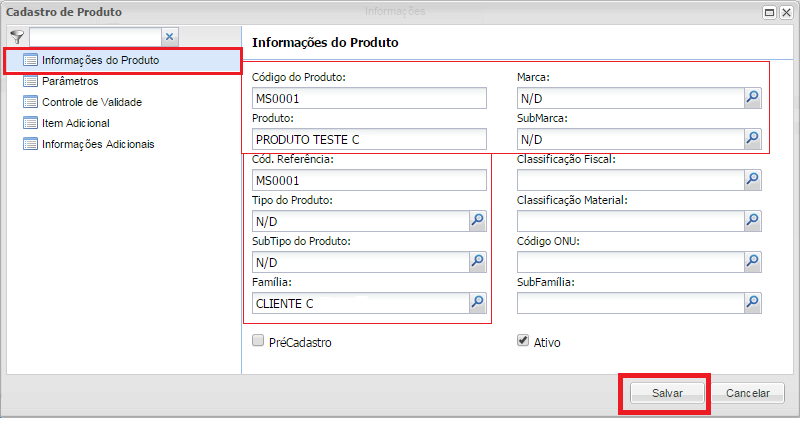This screenshot has height=427, width=806.
Task: Click the Código do Produto input field
Action: click(369, 98)
